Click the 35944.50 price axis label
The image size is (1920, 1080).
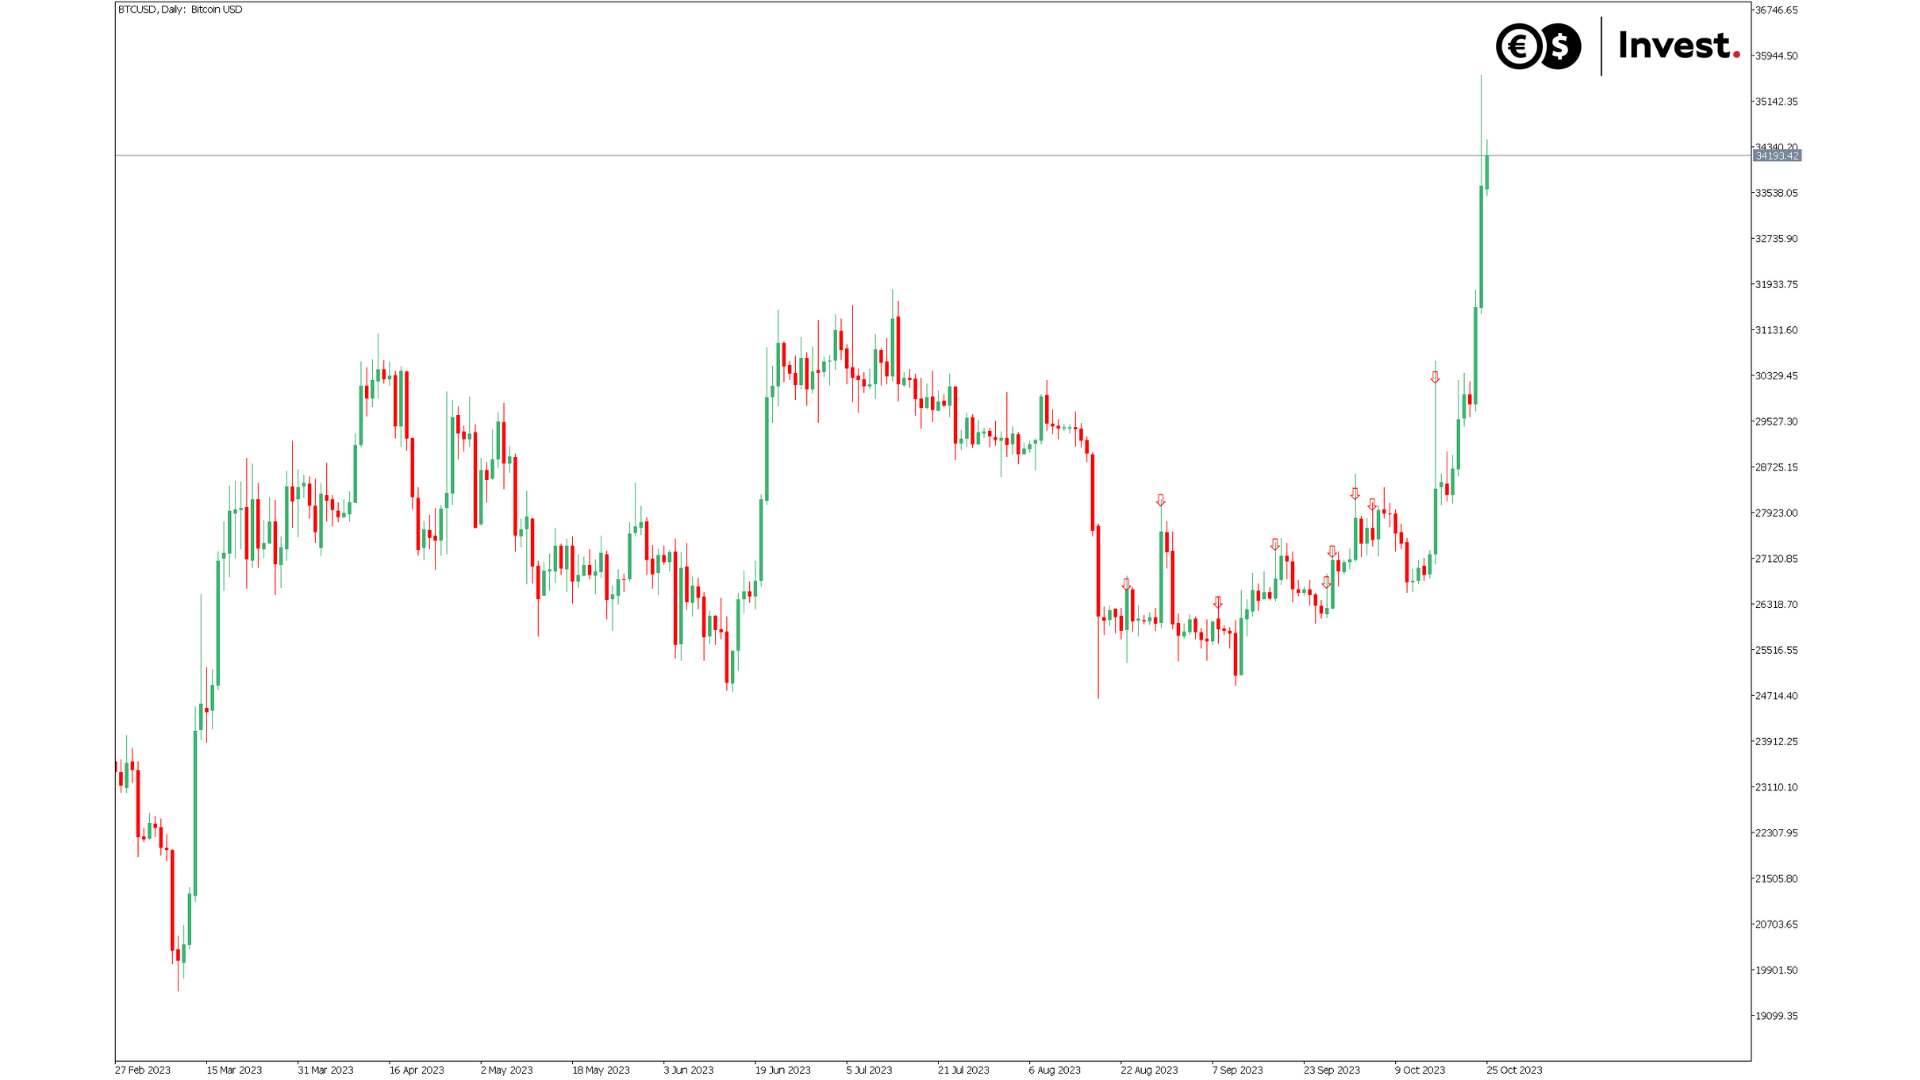coord(1776,56)
